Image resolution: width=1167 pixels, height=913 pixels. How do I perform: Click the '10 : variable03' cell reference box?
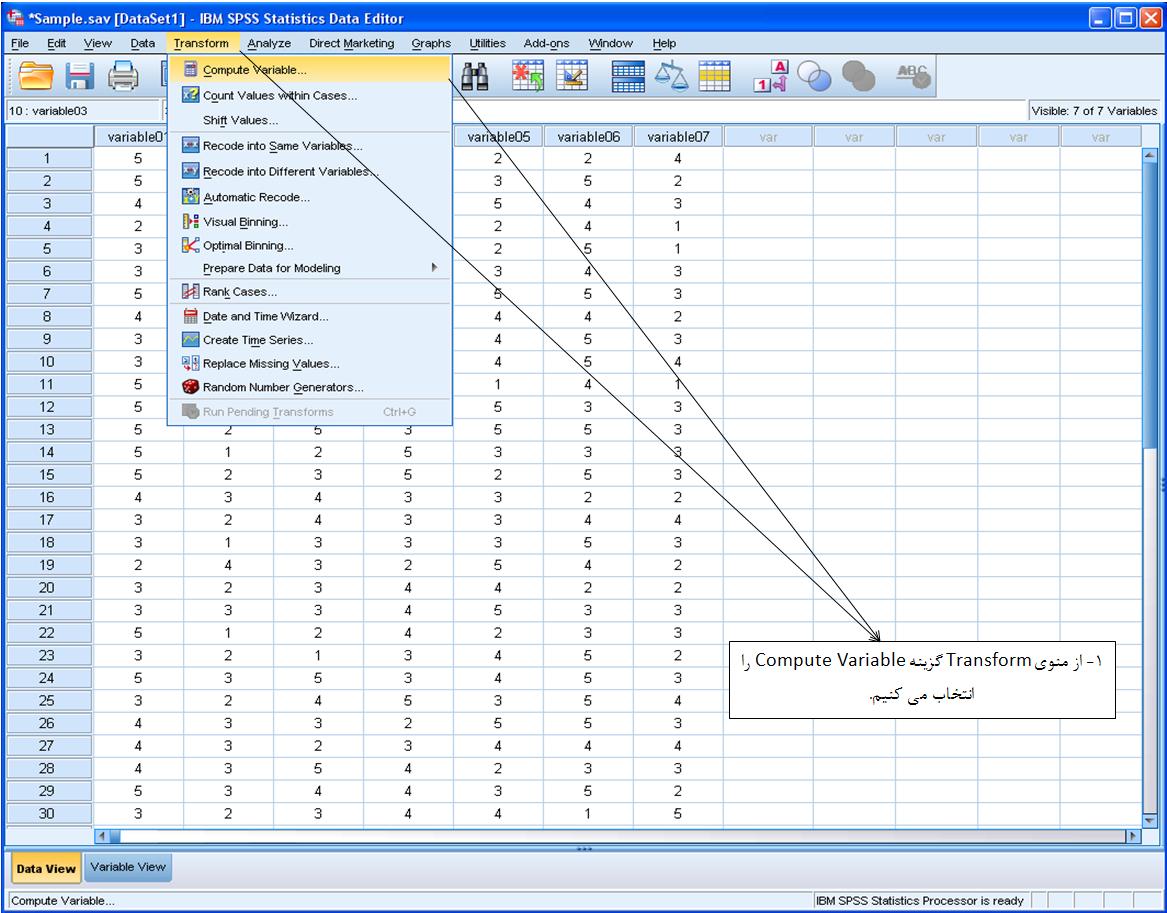(x=82, y=111)
